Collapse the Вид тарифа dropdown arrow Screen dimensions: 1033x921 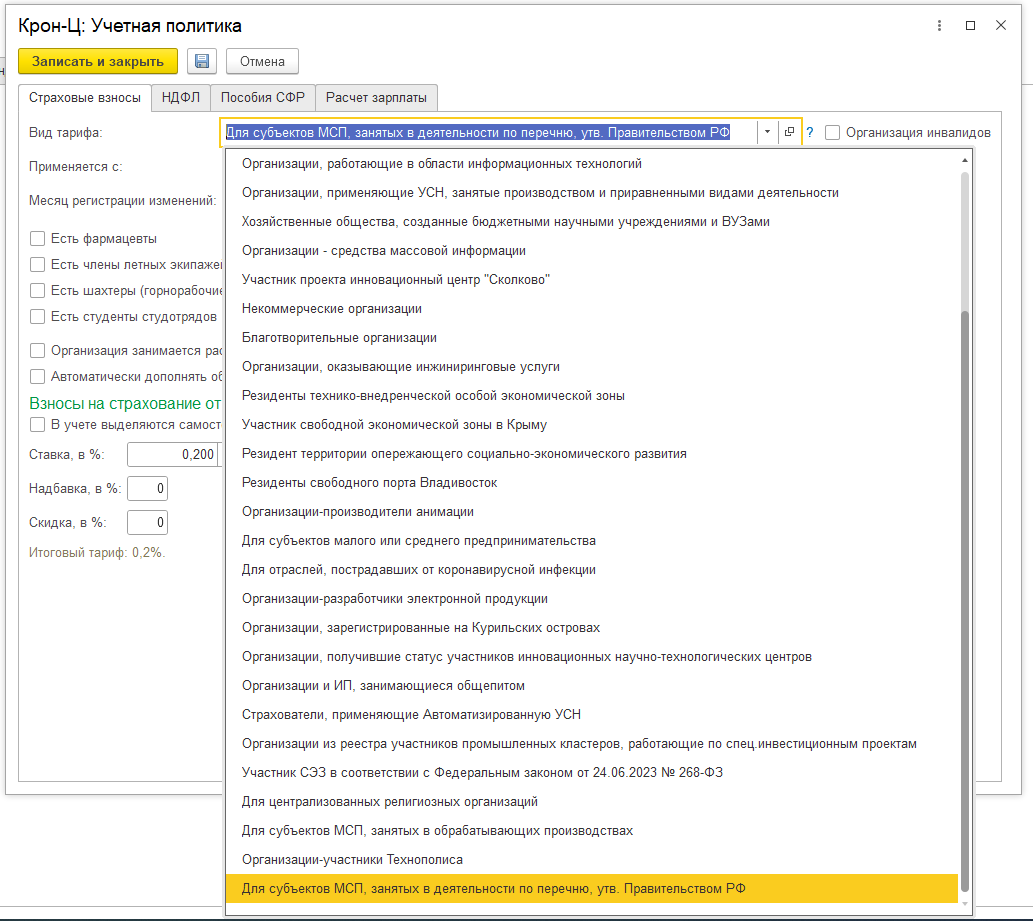tap(766, 132)
